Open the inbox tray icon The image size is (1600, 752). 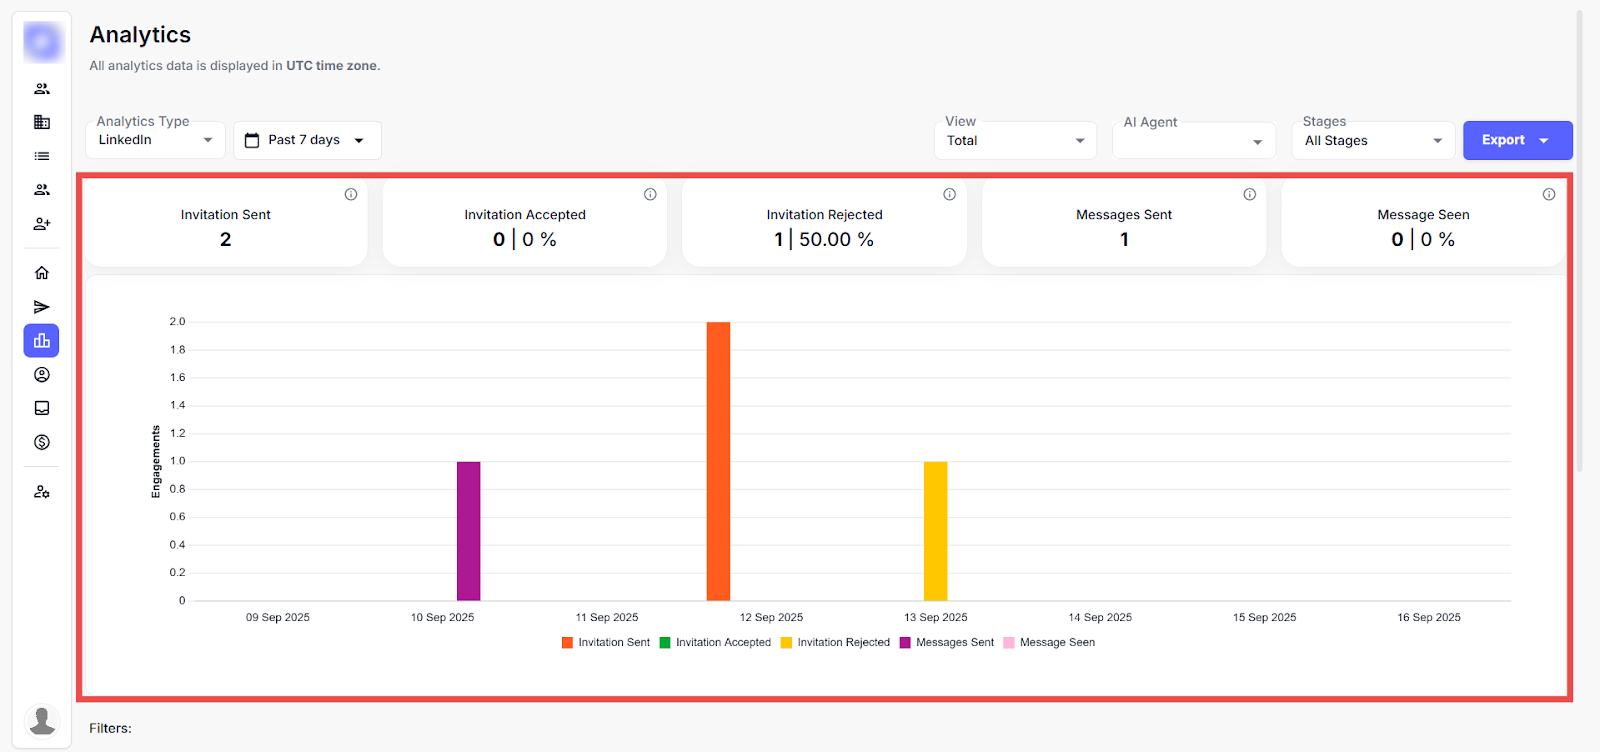(42, 408)
